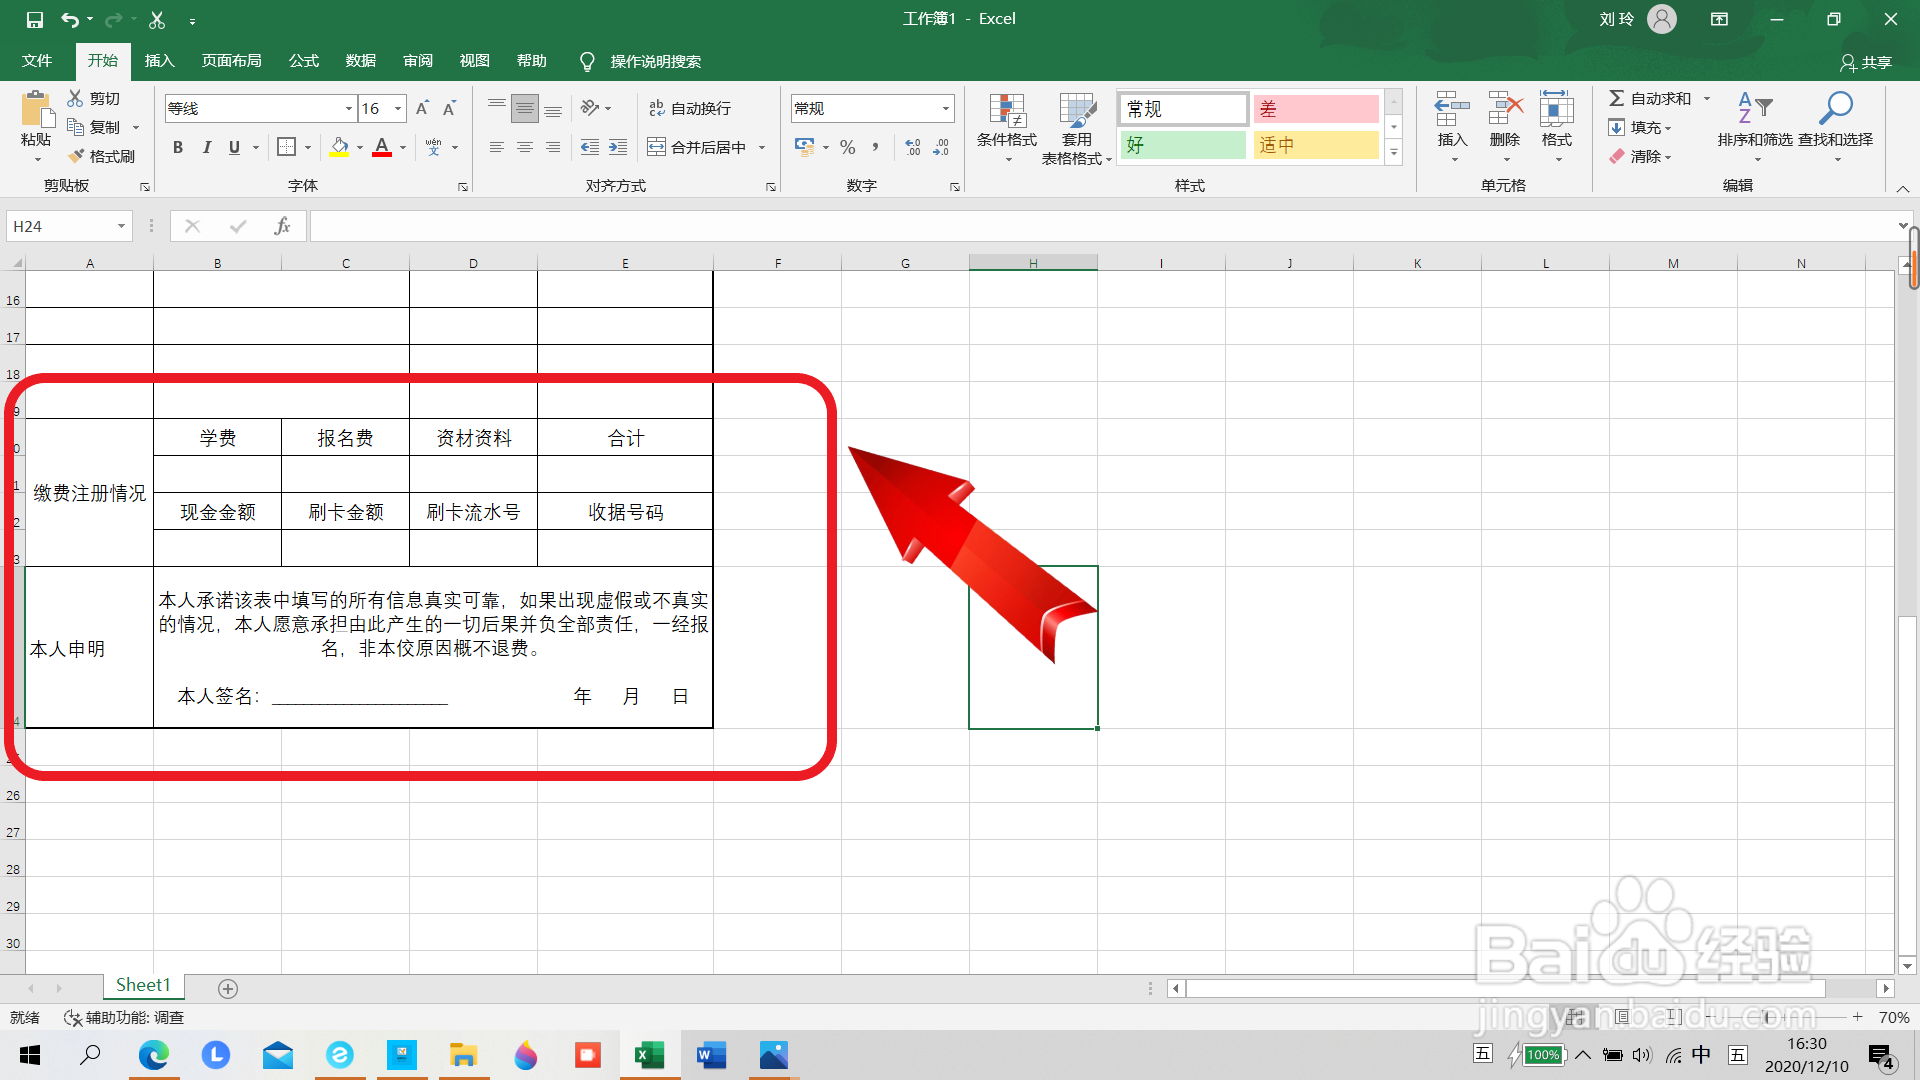Expand the font size dropdown

click(398, 108)
